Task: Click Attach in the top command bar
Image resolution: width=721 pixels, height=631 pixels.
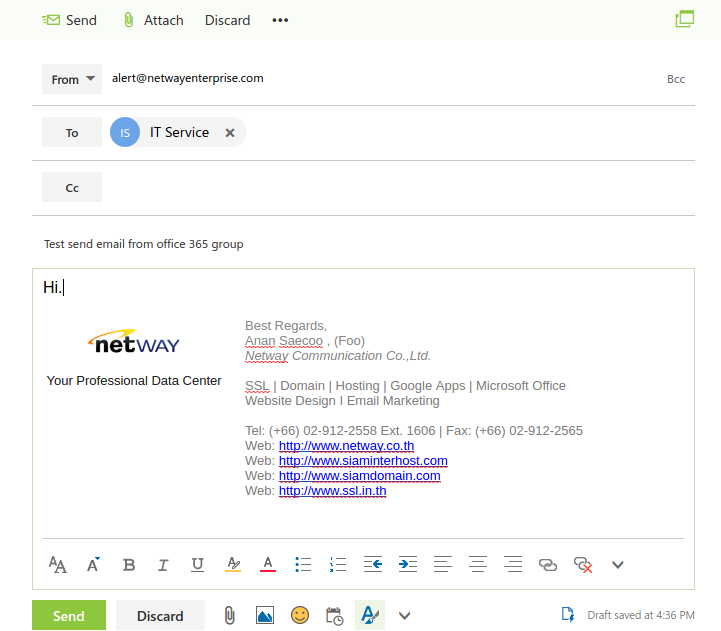Action: pos(153,20)
